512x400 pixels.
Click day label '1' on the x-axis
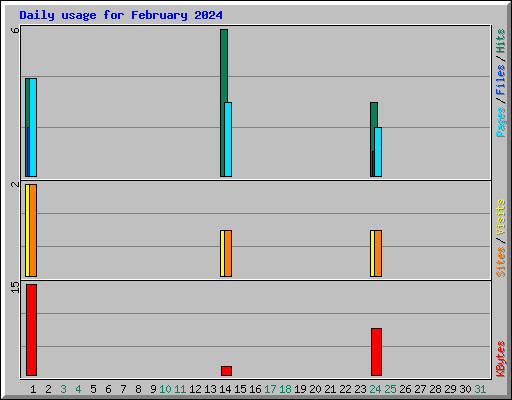pos(33,389)
